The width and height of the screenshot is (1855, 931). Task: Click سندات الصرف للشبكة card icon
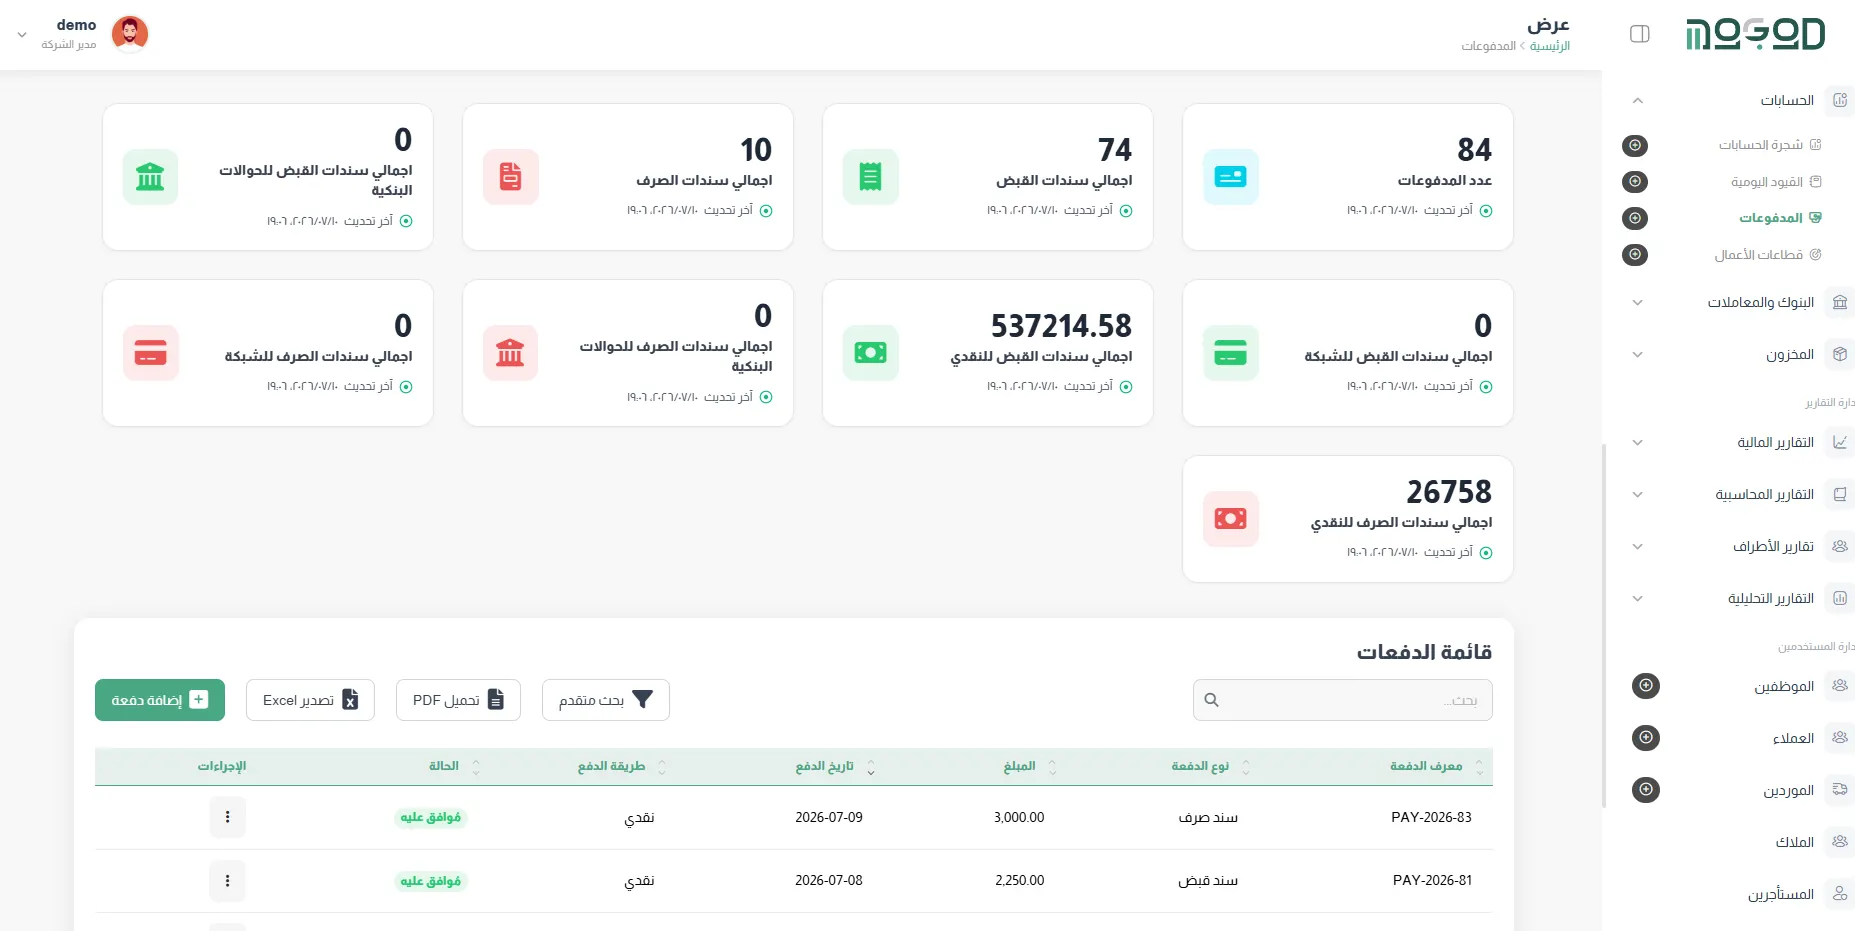pos(150,353)
